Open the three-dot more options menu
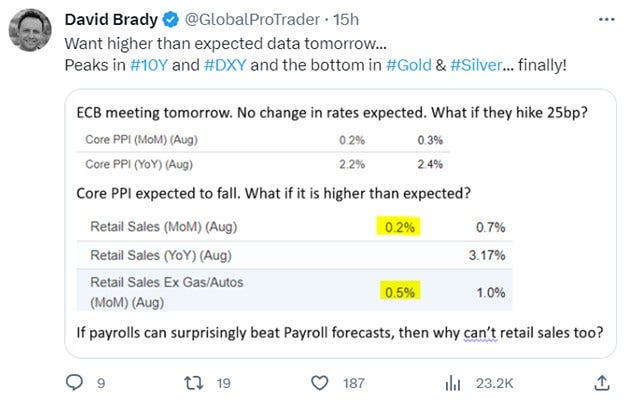 tap(606, 19)
